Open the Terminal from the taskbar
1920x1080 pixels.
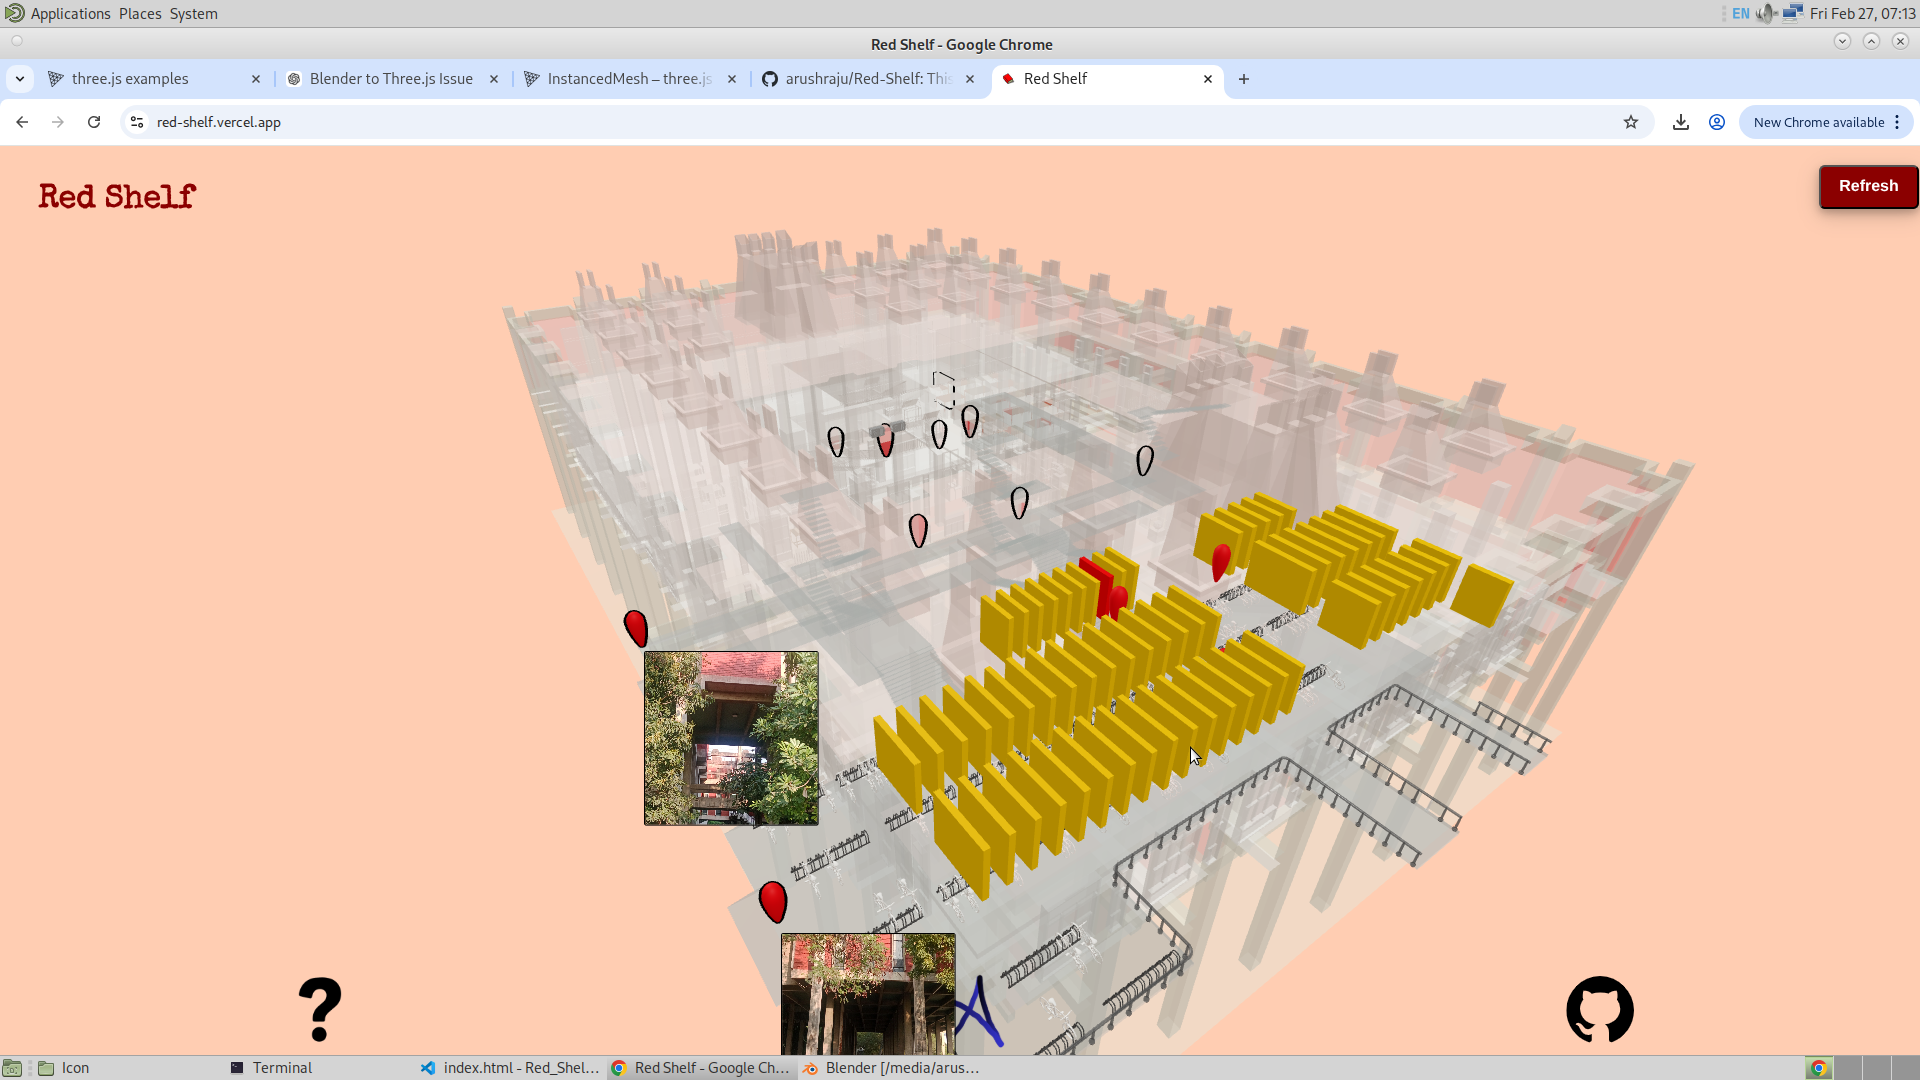coord(281,1068)
